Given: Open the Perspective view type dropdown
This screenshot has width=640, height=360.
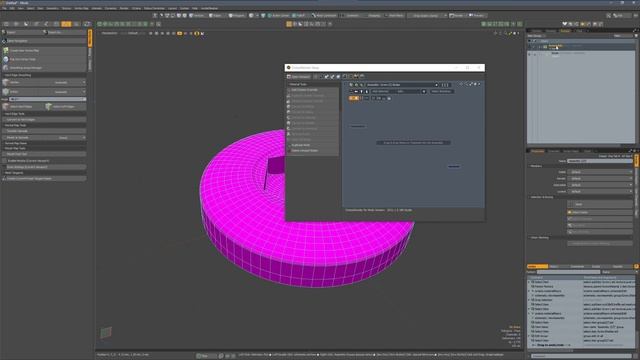Looking at the screenshot, I should [x=109, y=33].
